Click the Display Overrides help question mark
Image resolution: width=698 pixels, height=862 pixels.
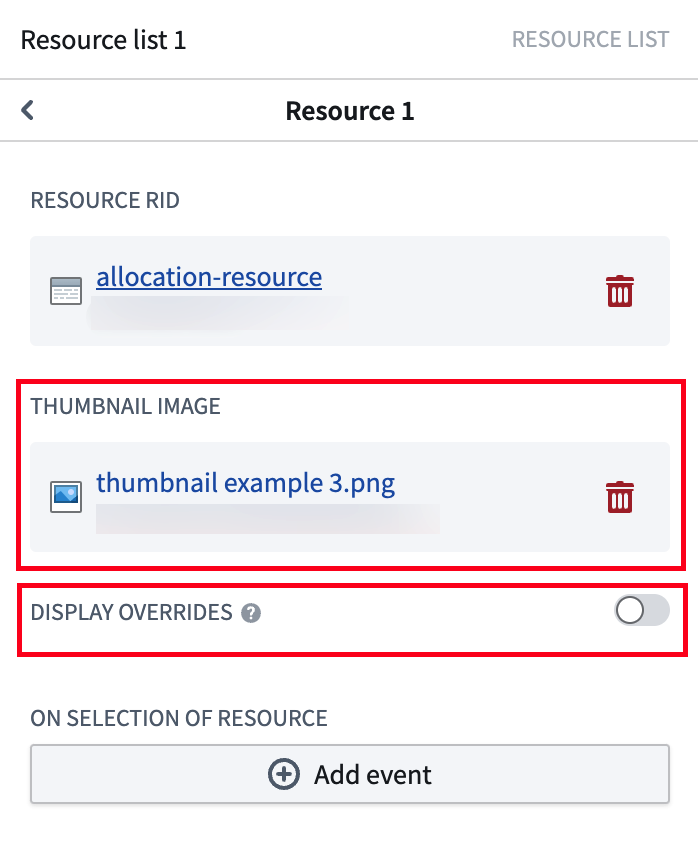coord(251,612)
